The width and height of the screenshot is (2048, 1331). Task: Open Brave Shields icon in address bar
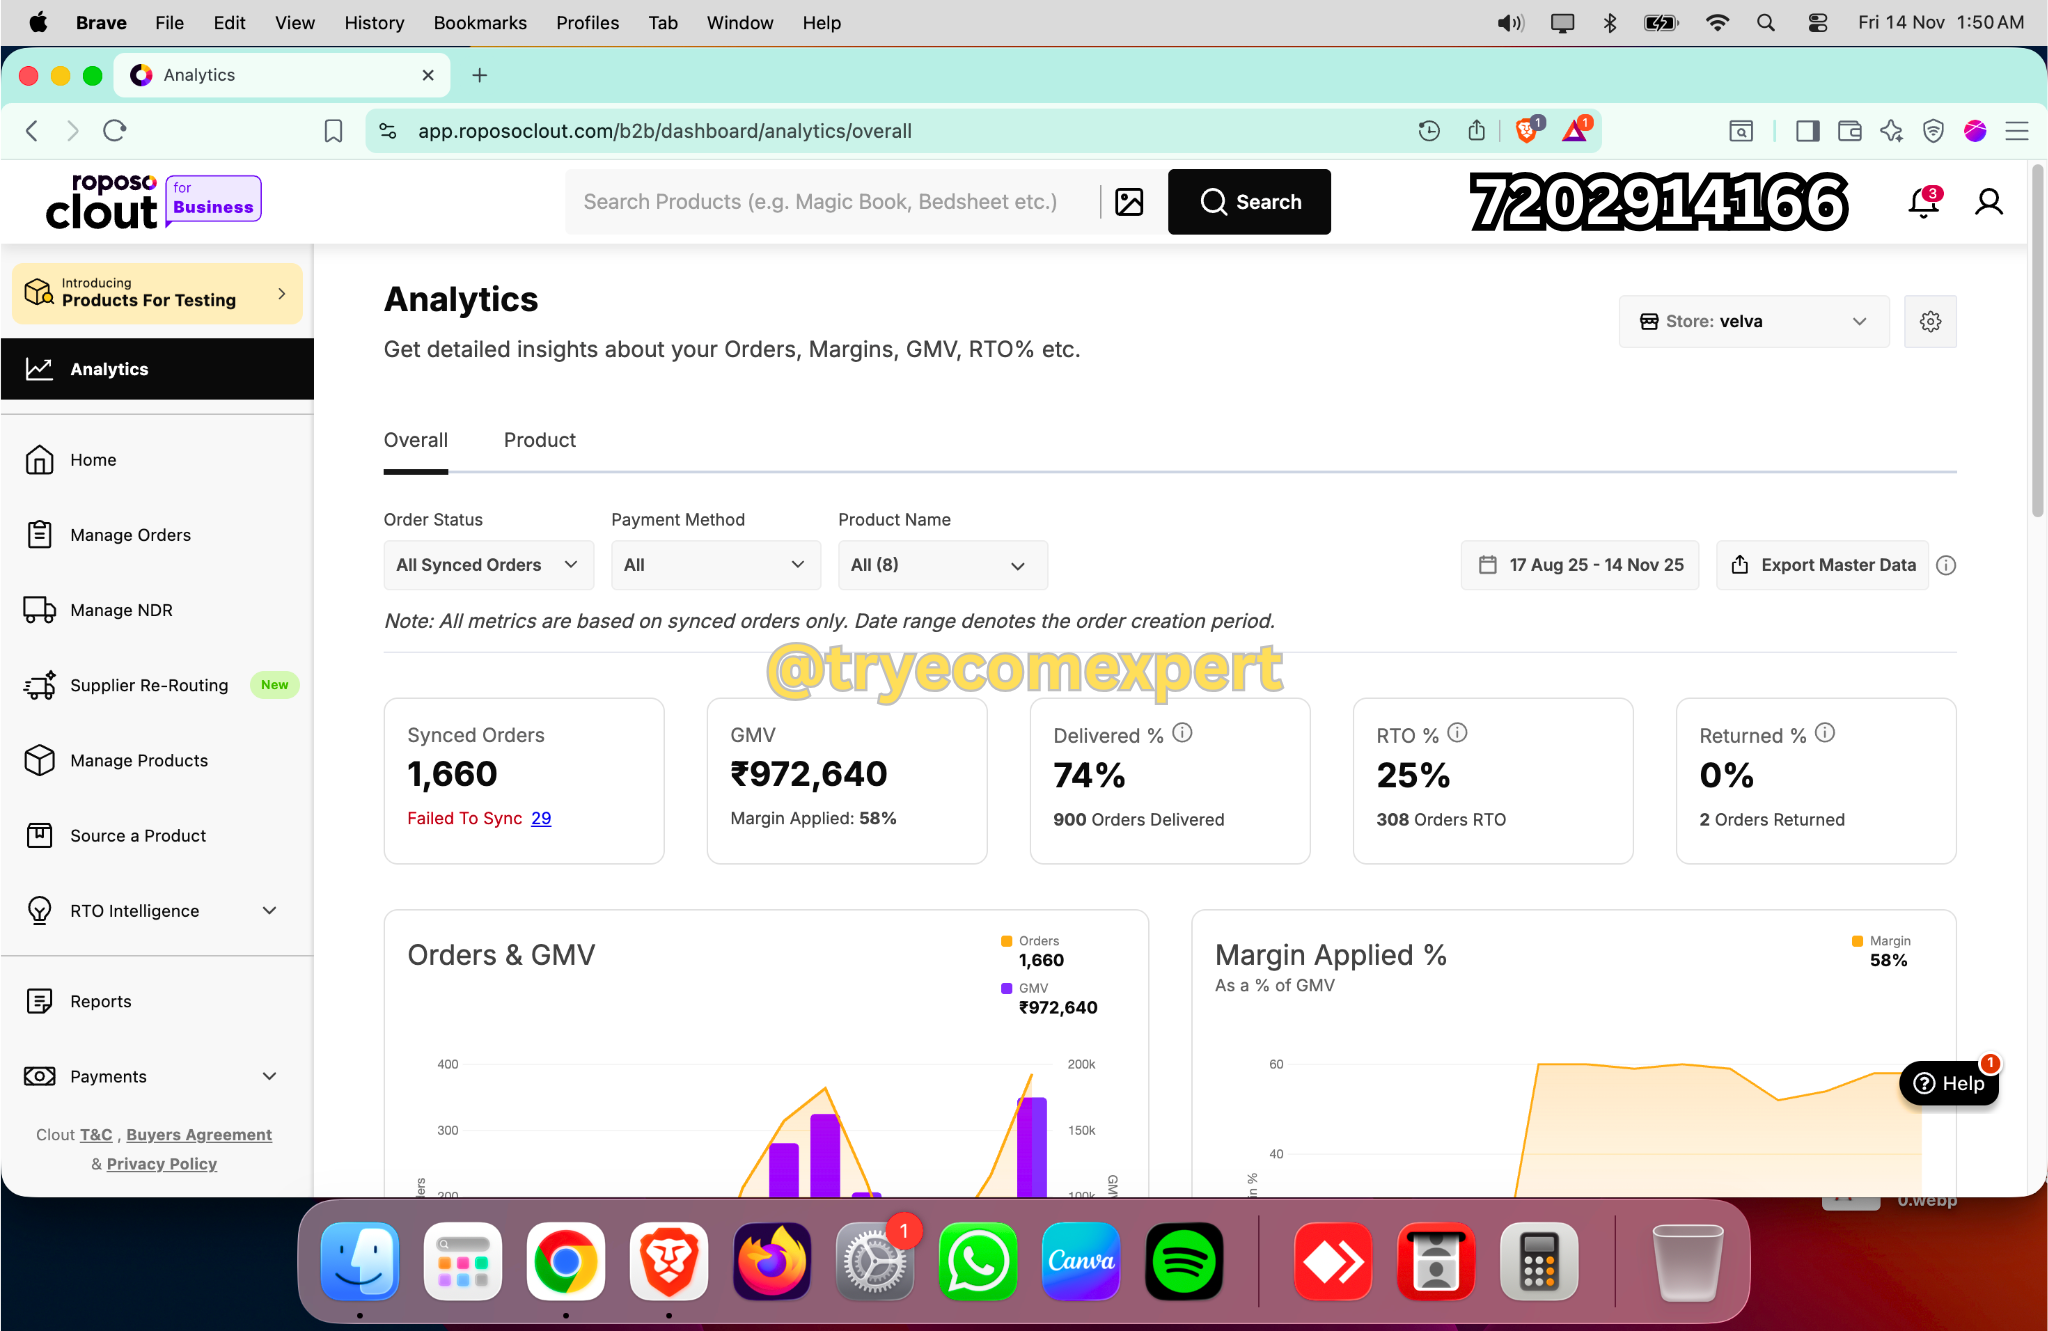tap(1526, 130)
